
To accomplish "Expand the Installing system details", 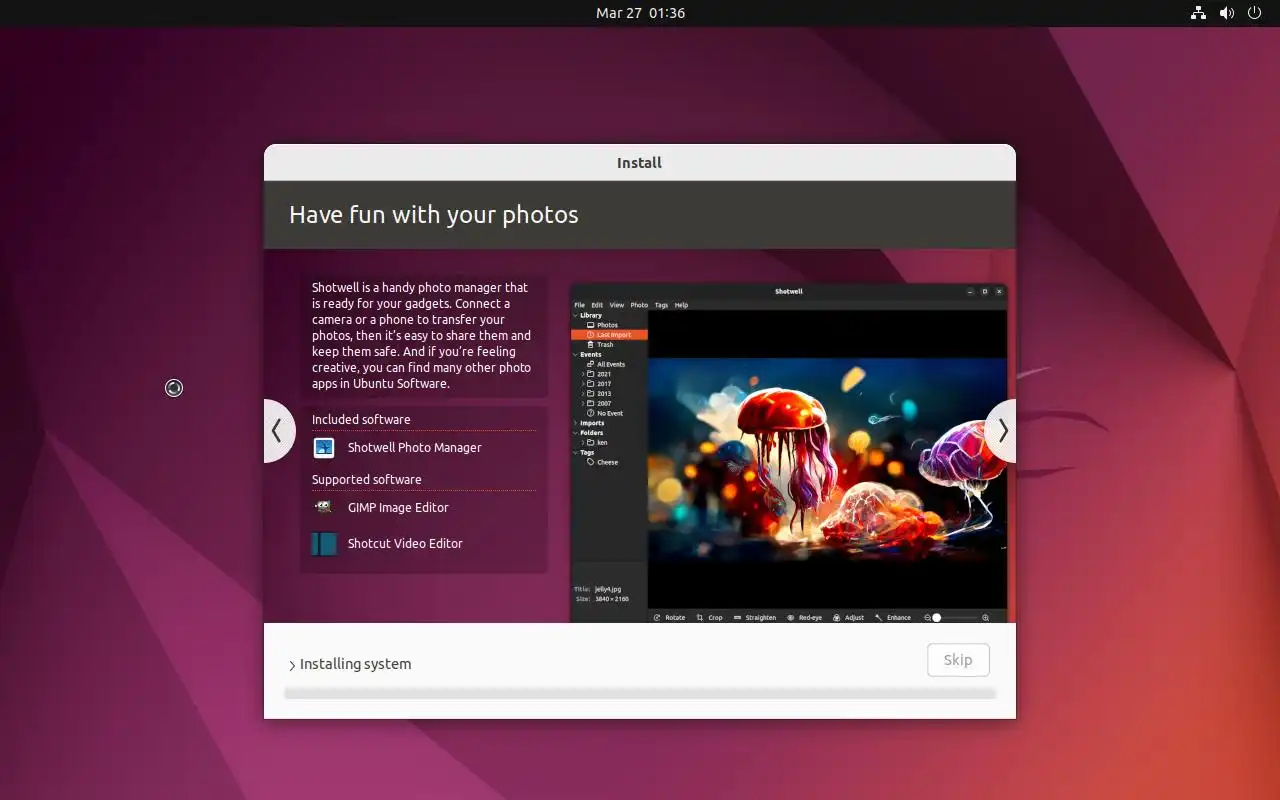I will pyautogui.click(x=292, y=665).
